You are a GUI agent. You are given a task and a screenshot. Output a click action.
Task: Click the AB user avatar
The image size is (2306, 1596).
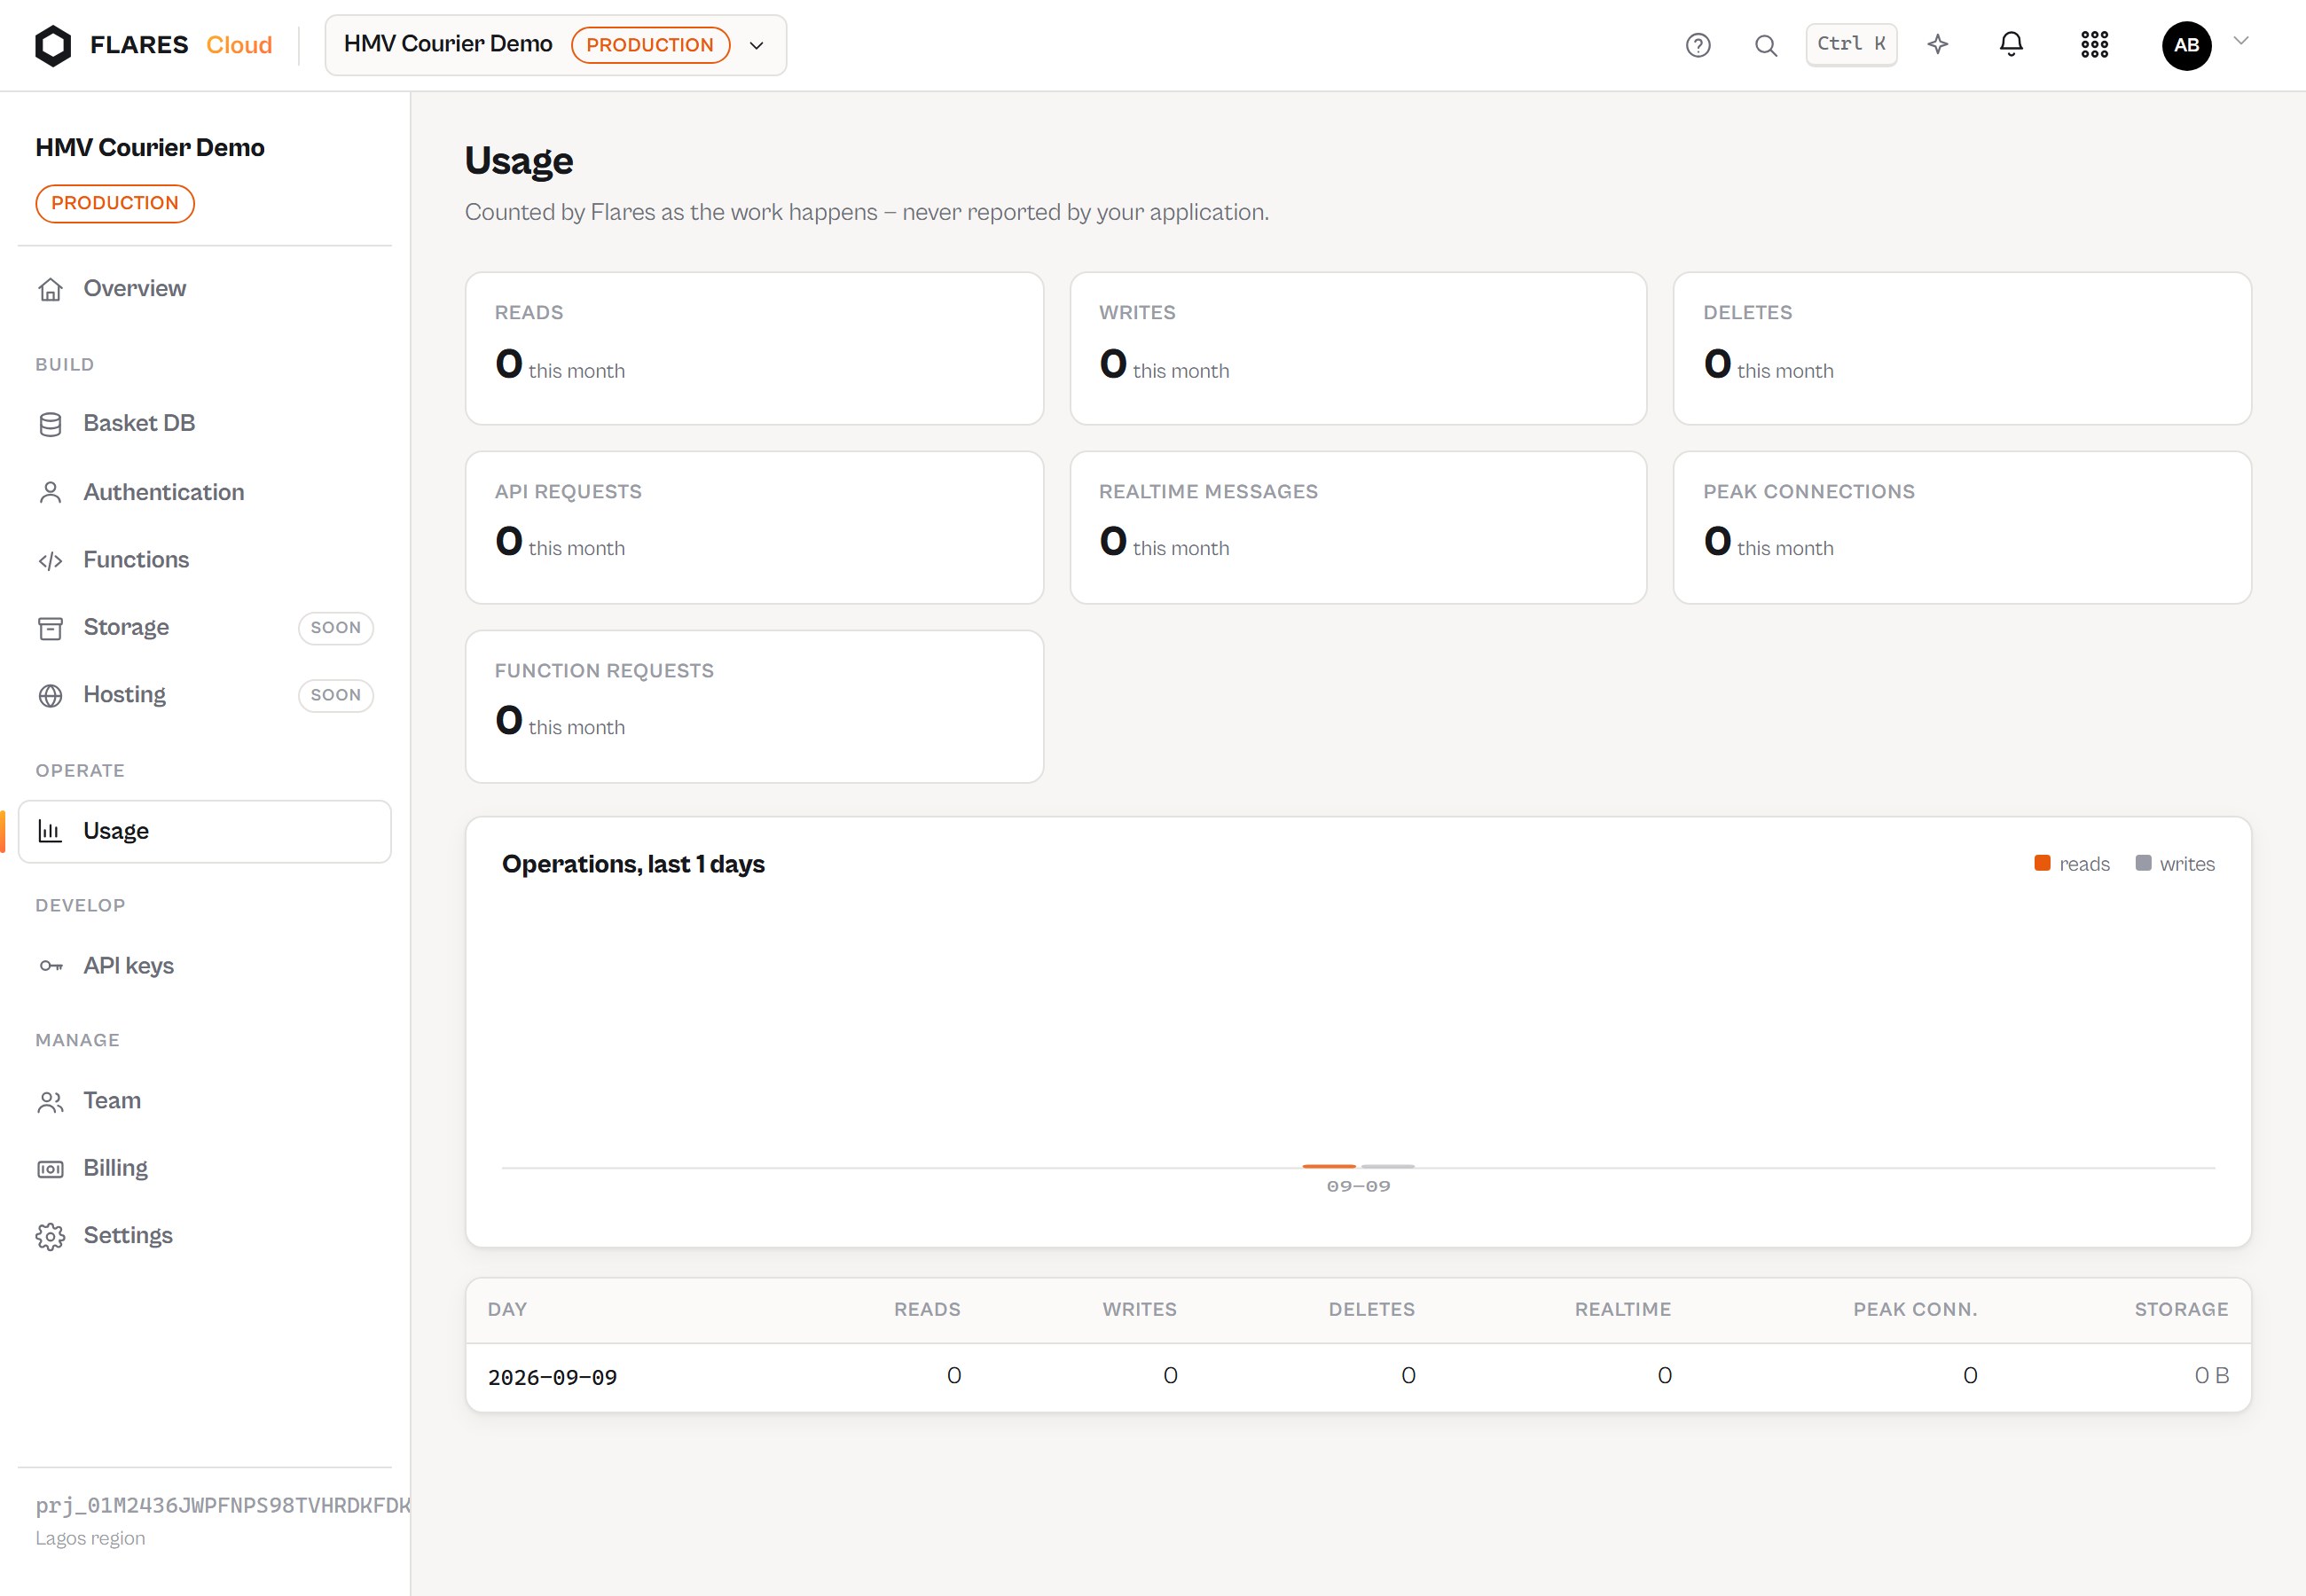tap(2186, 45)
